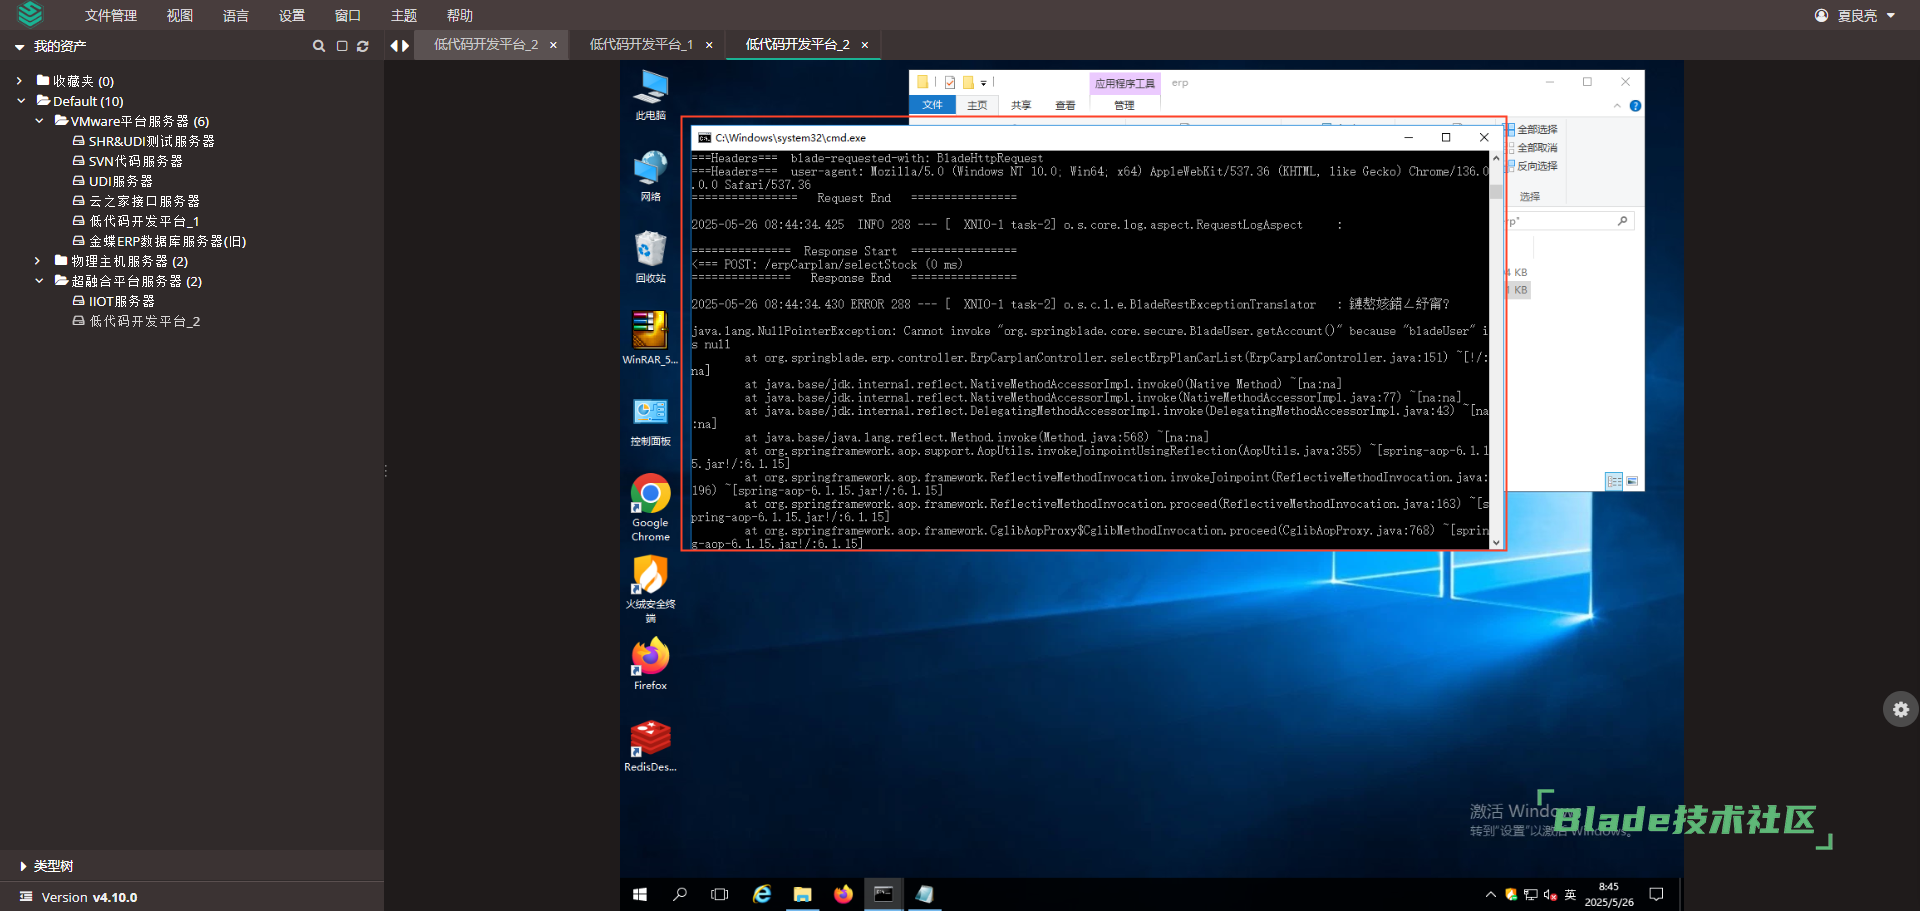The height and width of the screenshot is (911, 1920).
Task: Expand the 收藏夹 folder
Action: tap(19, 81)
